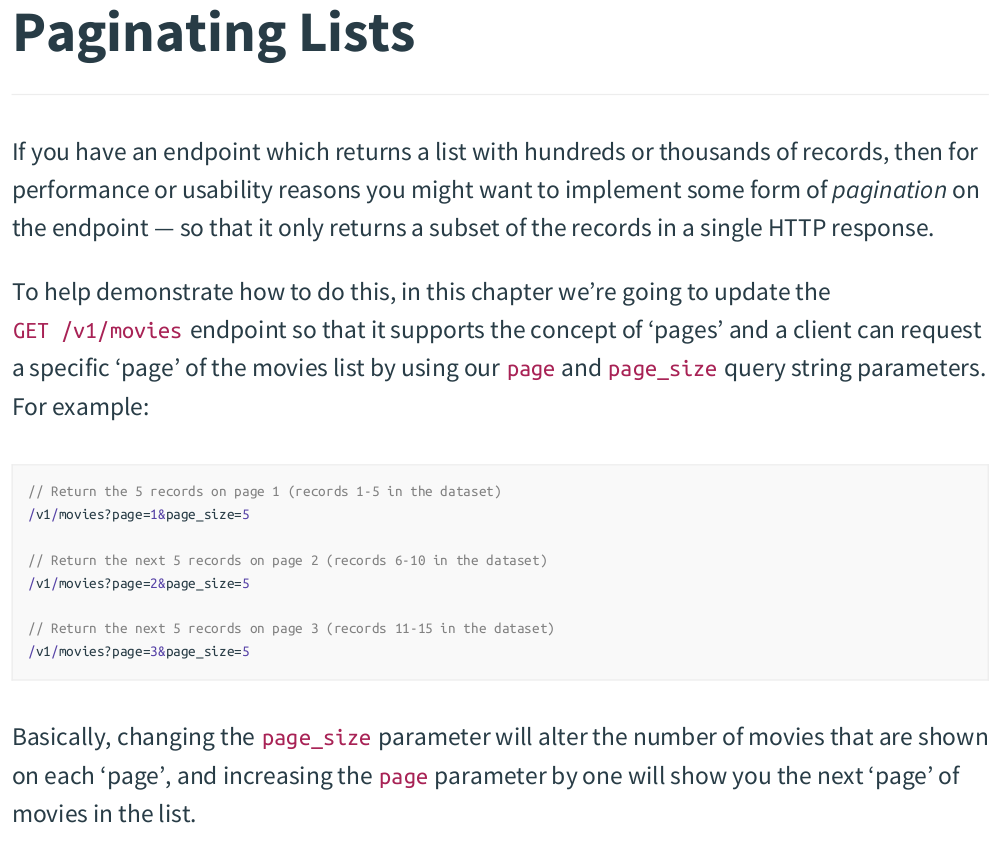Click the inline "page" code before "and"
This screenshot has width=1007, height=842.
530,369
